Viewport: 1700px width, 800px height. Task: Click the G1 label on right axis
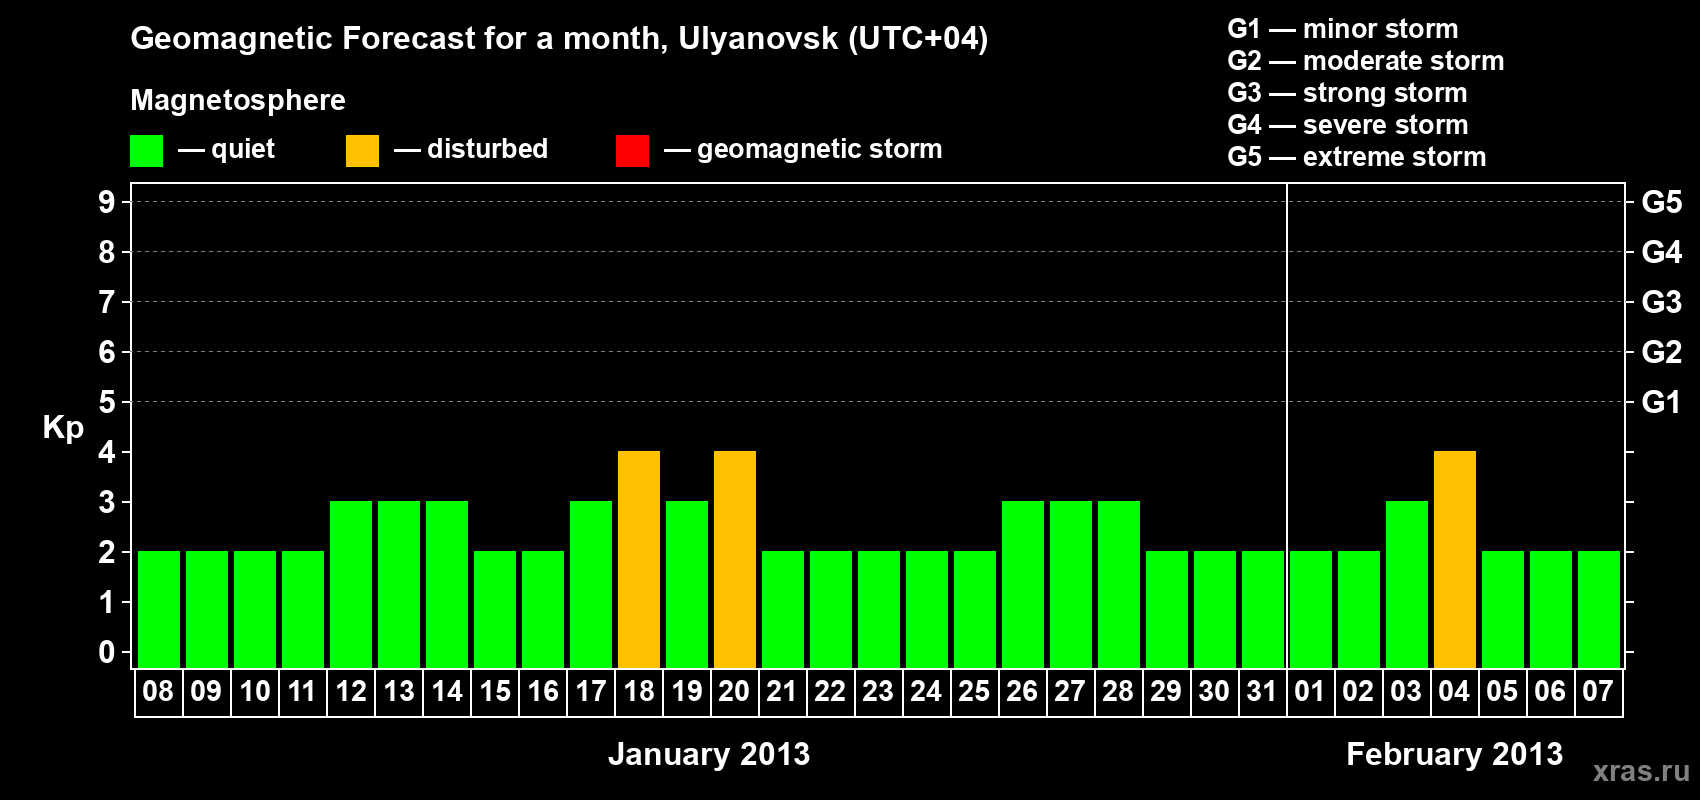1662,402
